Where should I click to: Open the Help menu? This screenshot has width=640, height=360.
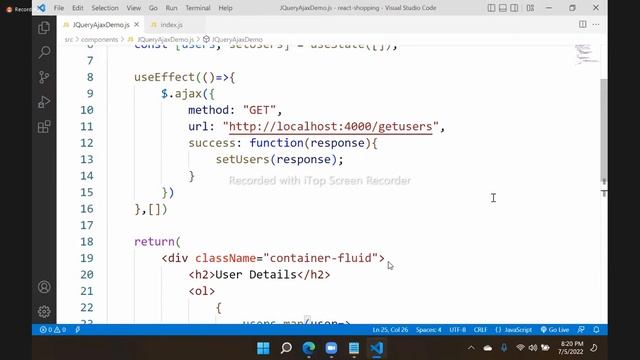point(225,8)
